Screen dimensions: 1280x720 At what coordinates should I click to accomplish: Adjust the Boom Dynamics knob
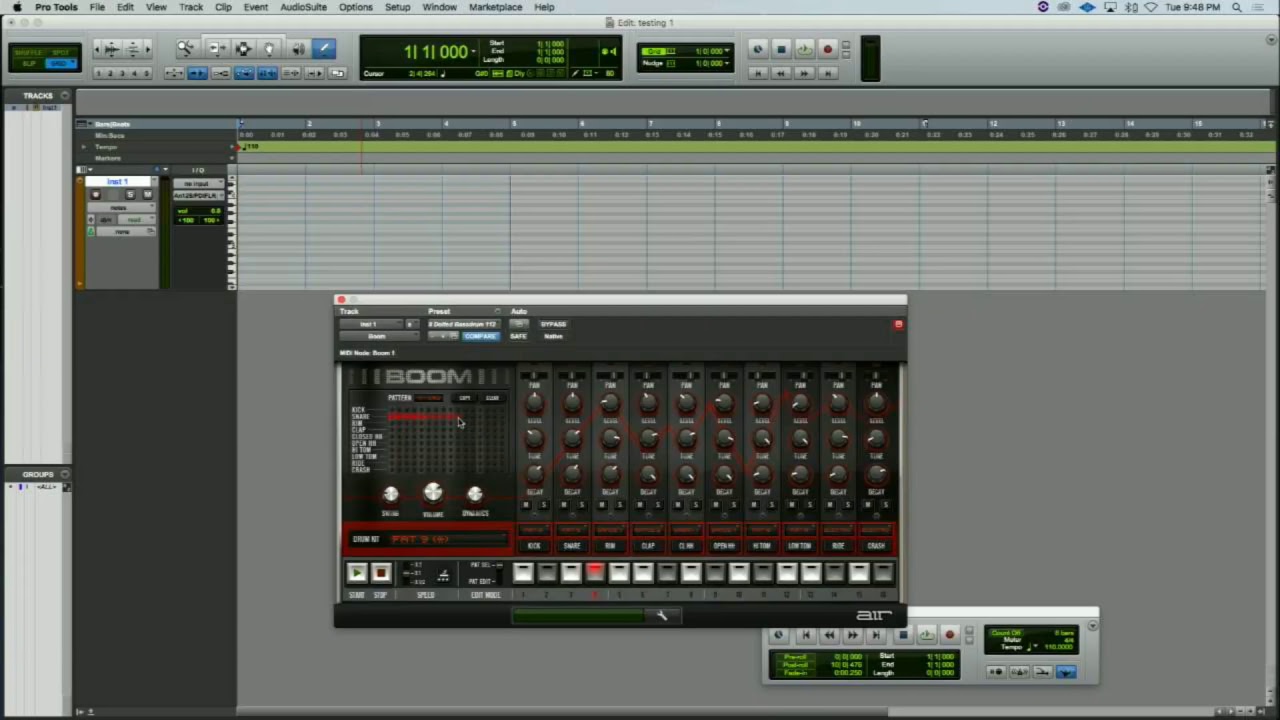coord(475,494)
